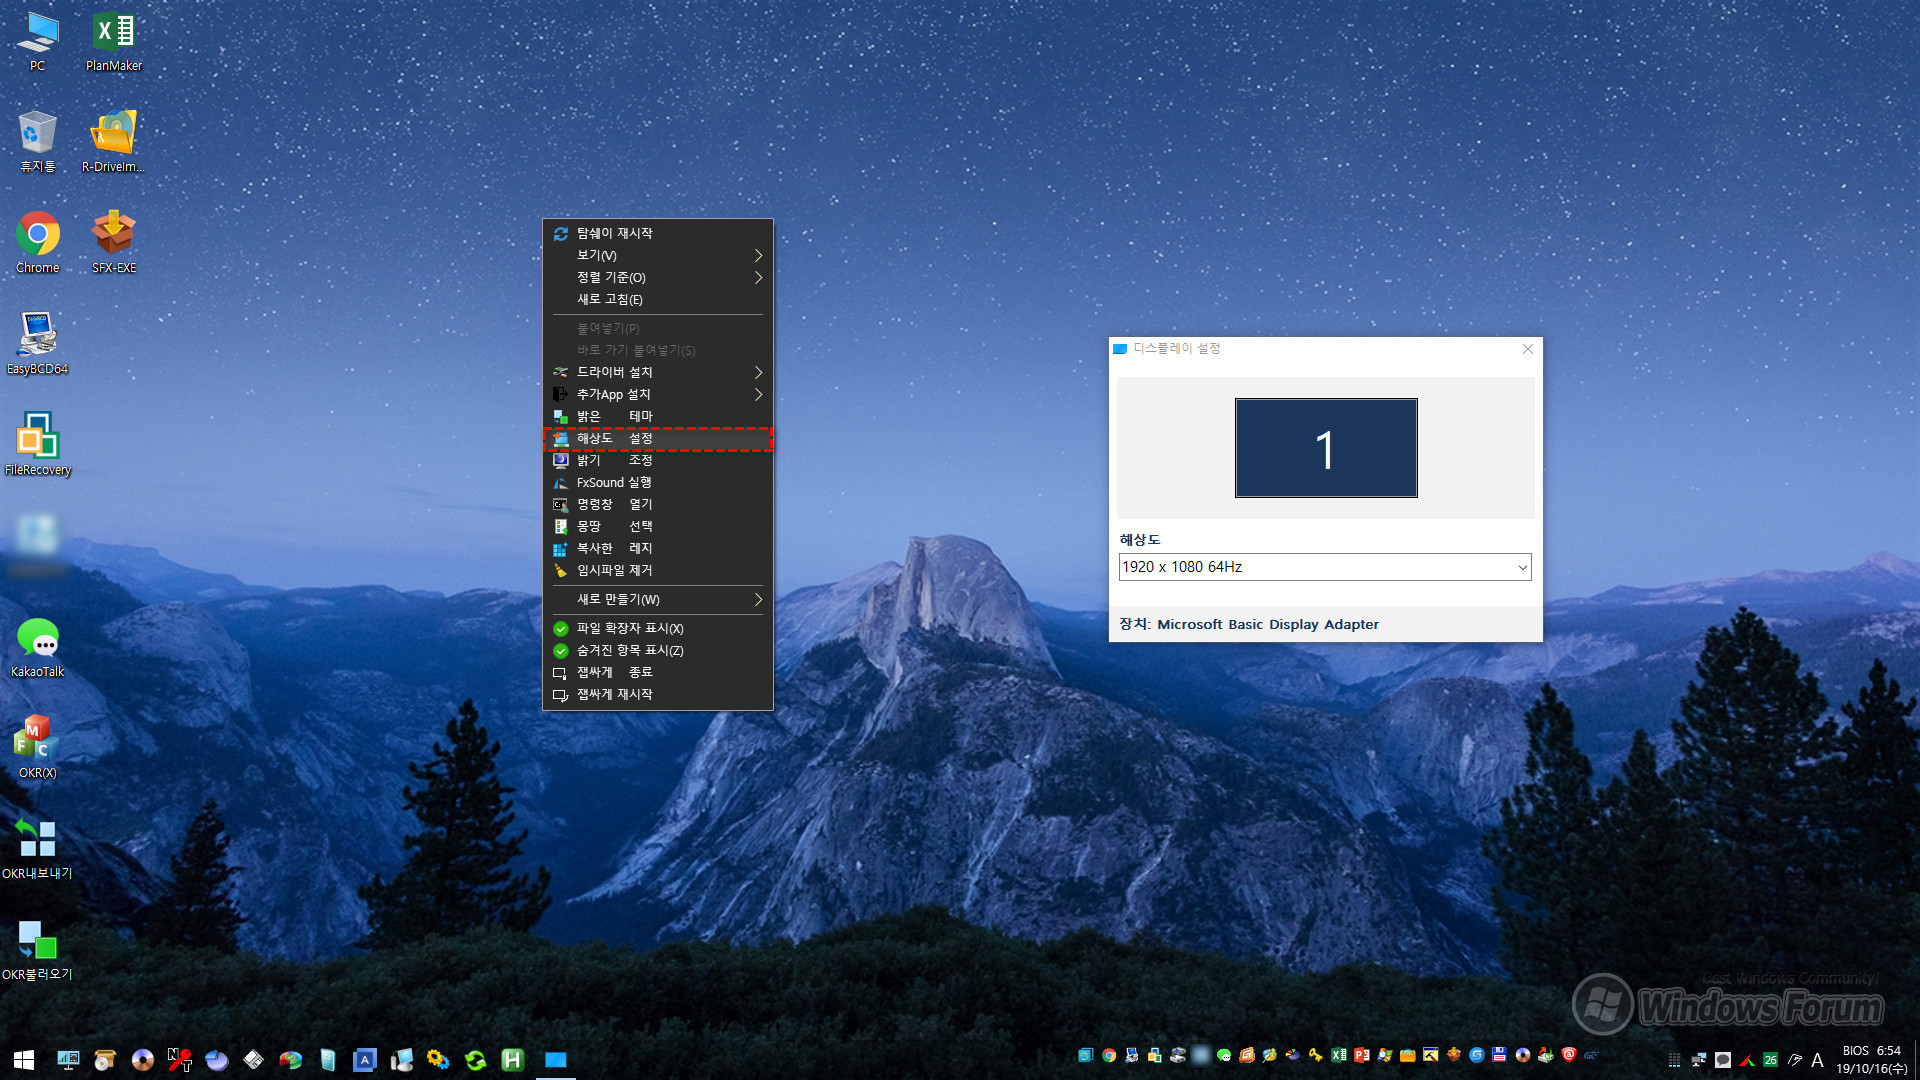Select the OKR내보내기 desktop icon
Viewport: 1920px width, 1080px height.
[x=38, y=849]
